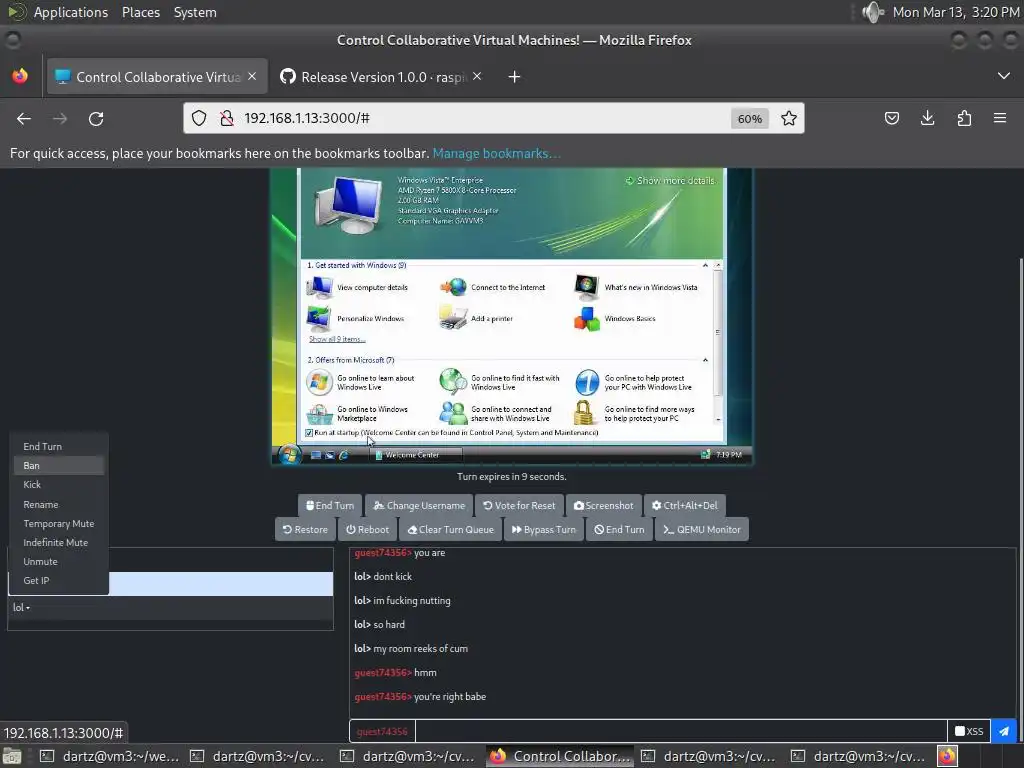This screenshot has width=1024, height=768.
Task: Open the Firefox hamburger menu
Action: tap(1000, 118)
